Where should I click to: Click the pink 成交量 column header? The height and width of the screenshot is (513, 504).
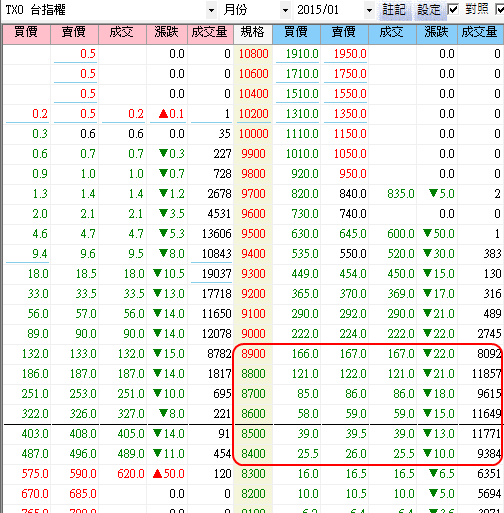coord(210,34)
